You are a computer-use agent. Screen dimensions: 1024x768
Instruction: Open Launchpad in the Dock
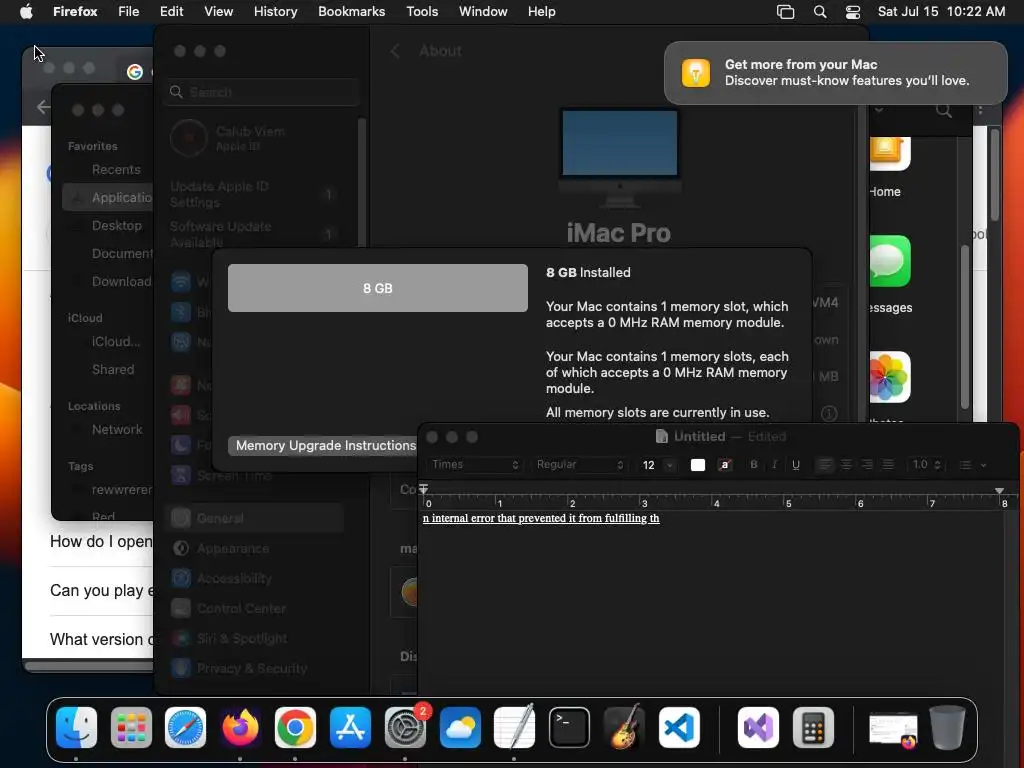131,727
